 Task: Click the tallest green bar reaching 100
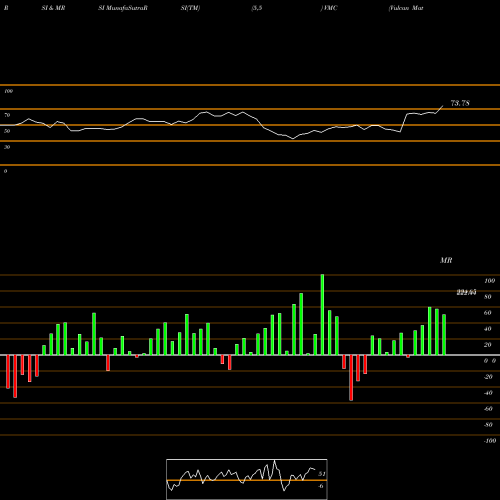[322, 315]
